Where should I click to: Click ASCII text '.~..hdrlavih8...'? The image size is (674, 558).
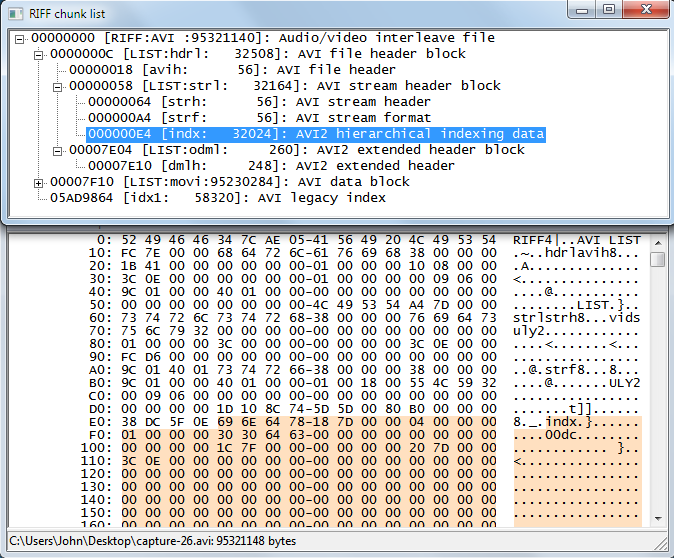click(x=577, y=253)
